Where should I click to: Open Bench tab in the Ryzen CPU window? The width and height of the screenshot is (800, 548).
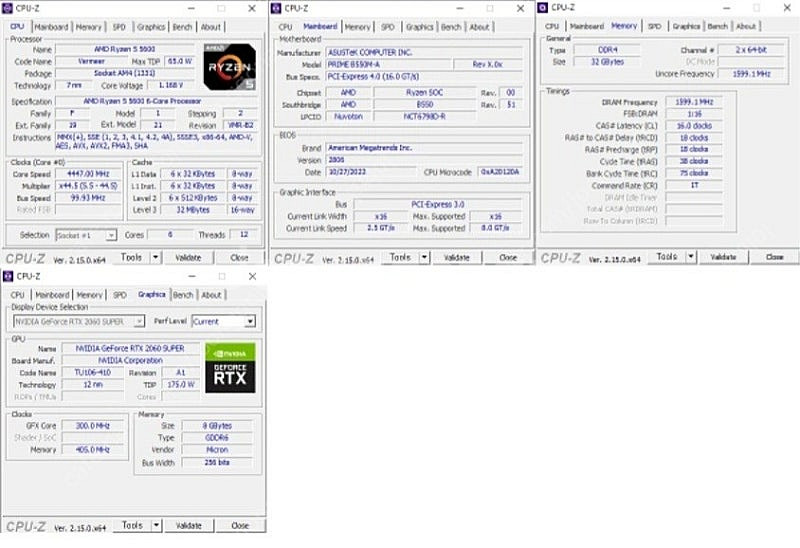click(182, 27)
